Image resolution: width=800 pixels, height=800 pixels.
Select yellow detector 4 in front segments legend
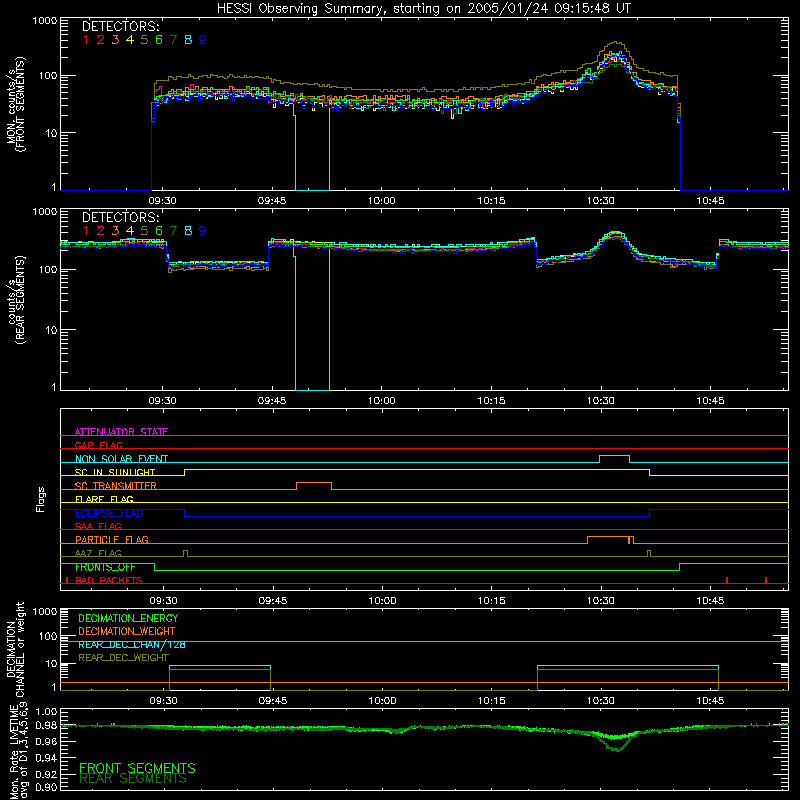130,40
